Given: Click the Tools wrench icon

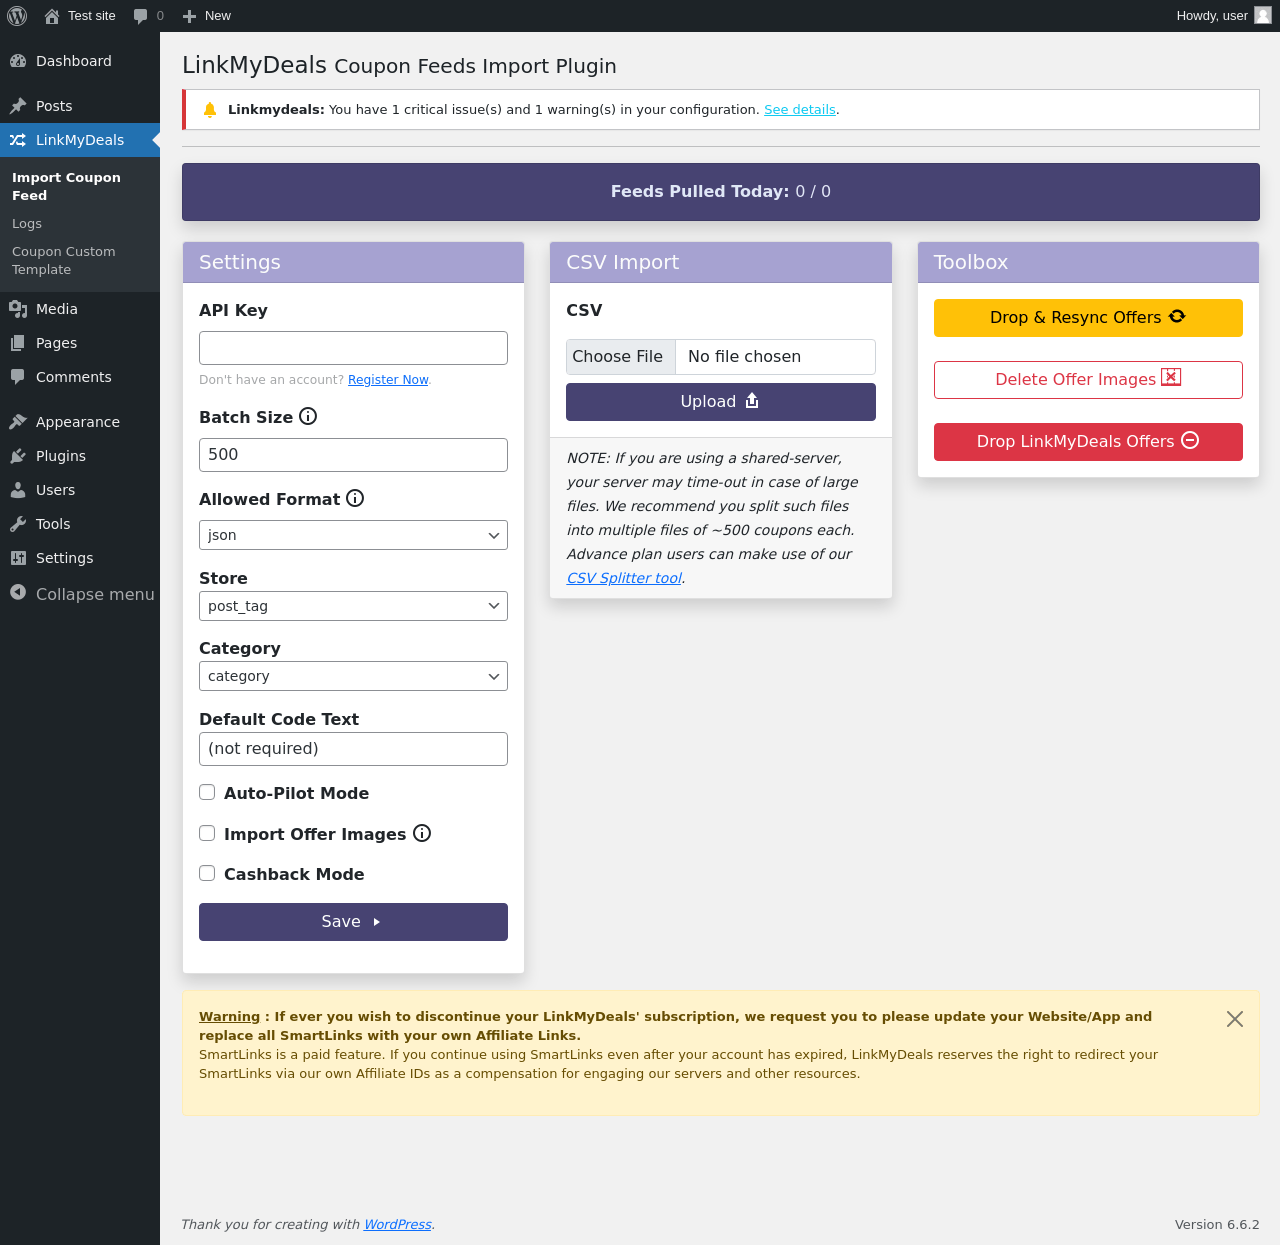Looking at the screenshot, I should [x=18, y=524].
